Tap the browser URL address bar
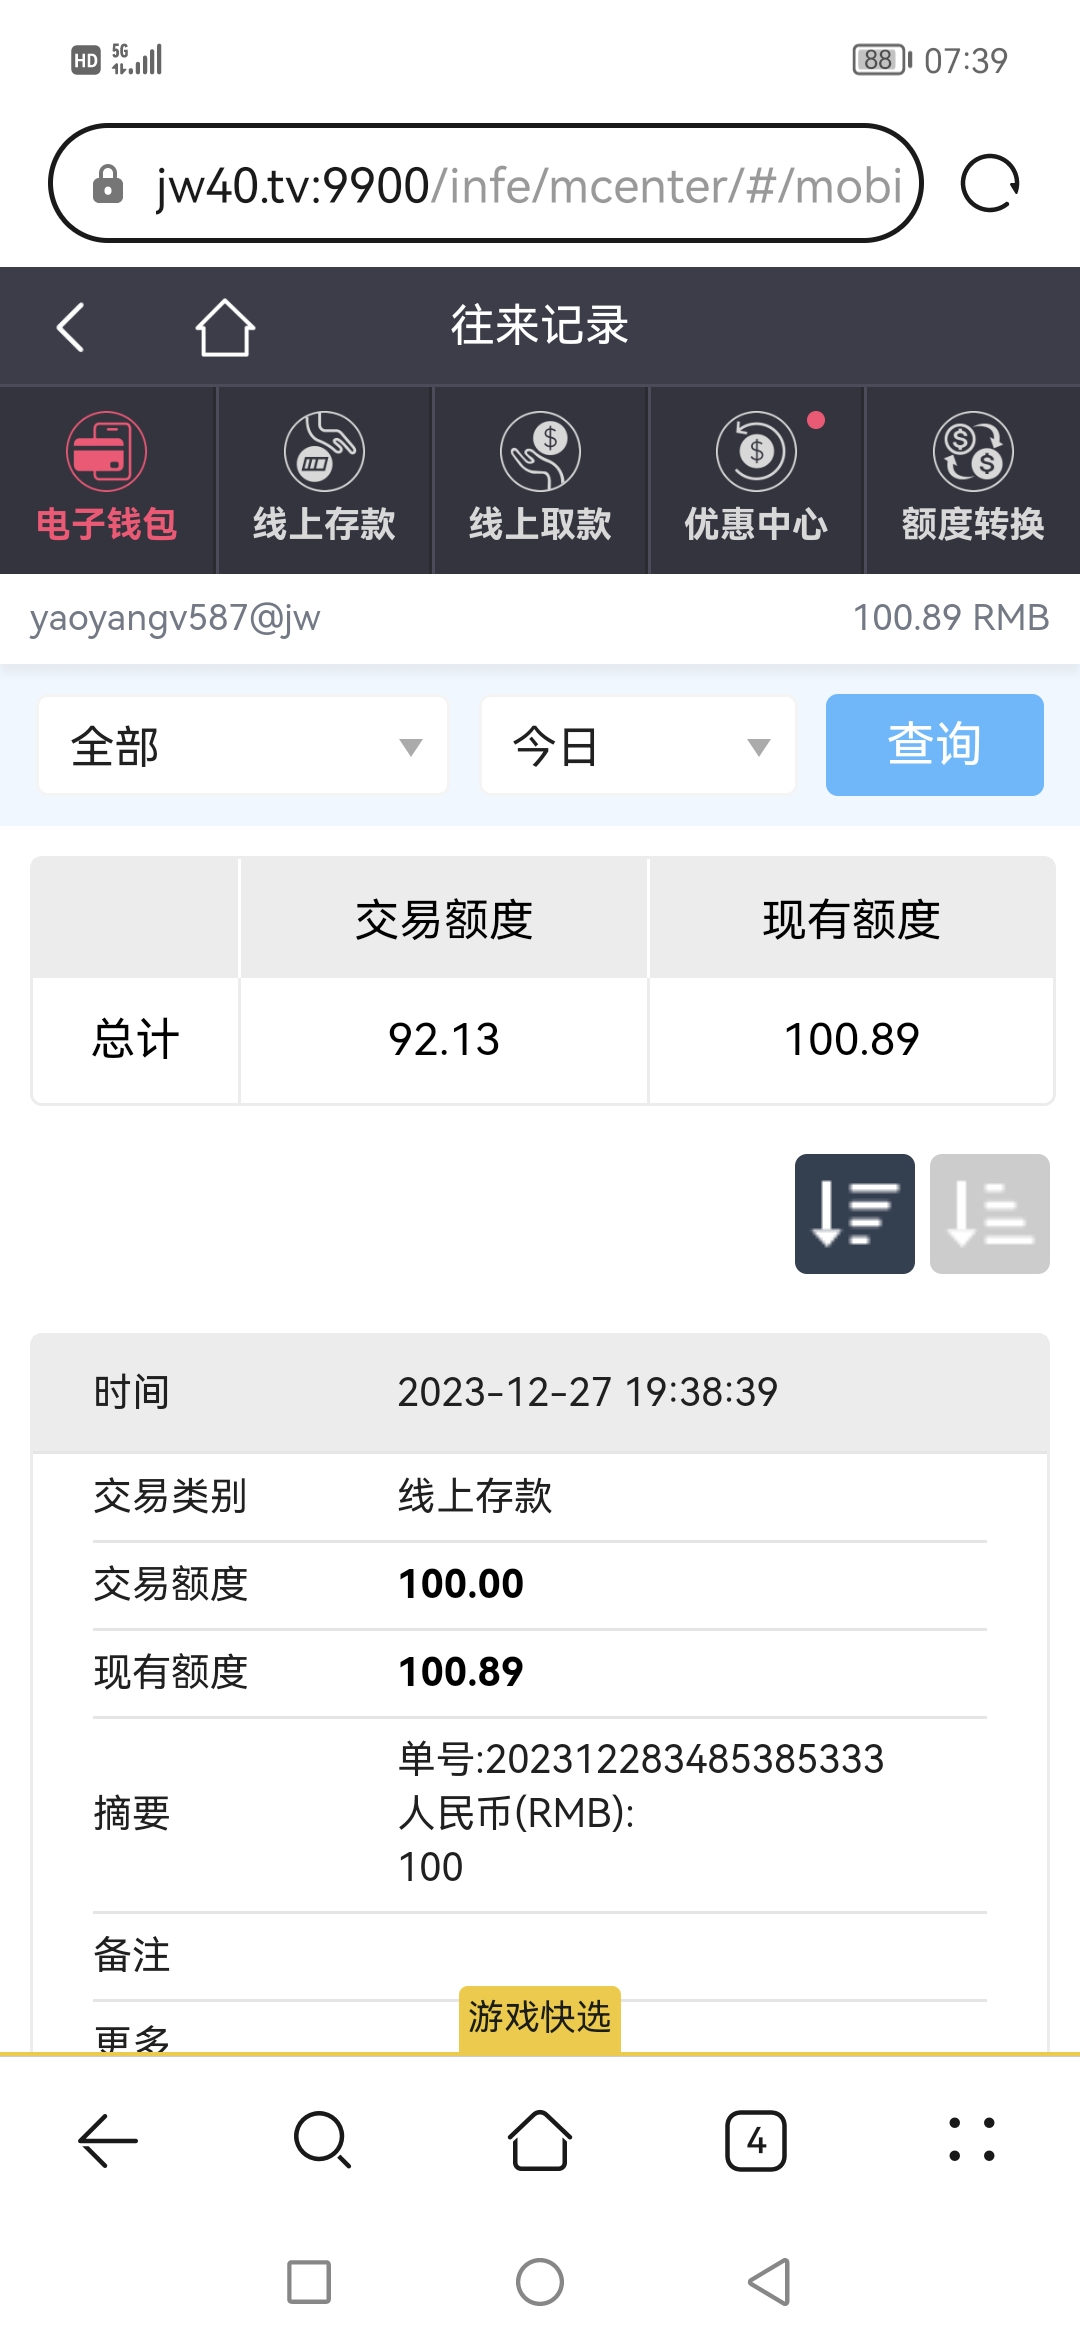Viewport: 1080px width, 2340px height. (485, 183)
